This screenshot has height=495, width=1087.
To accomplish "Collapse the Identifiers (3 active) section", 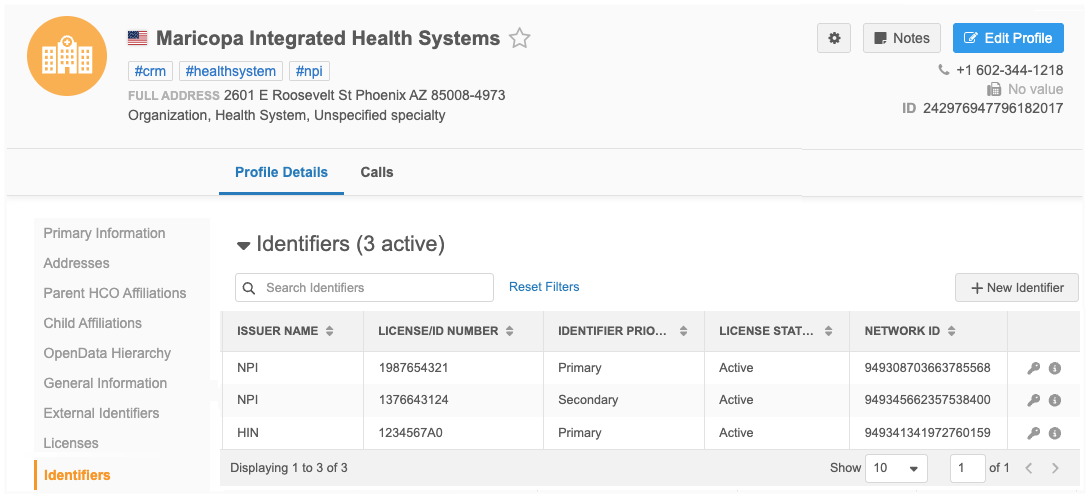I will 243,245.
